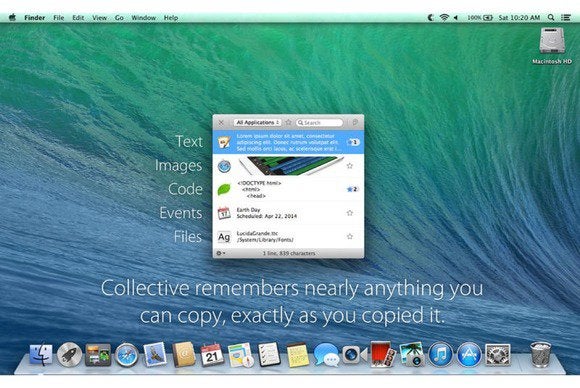
Task: Select the DOCTYPE html code clipping
Action: (288, 189)
